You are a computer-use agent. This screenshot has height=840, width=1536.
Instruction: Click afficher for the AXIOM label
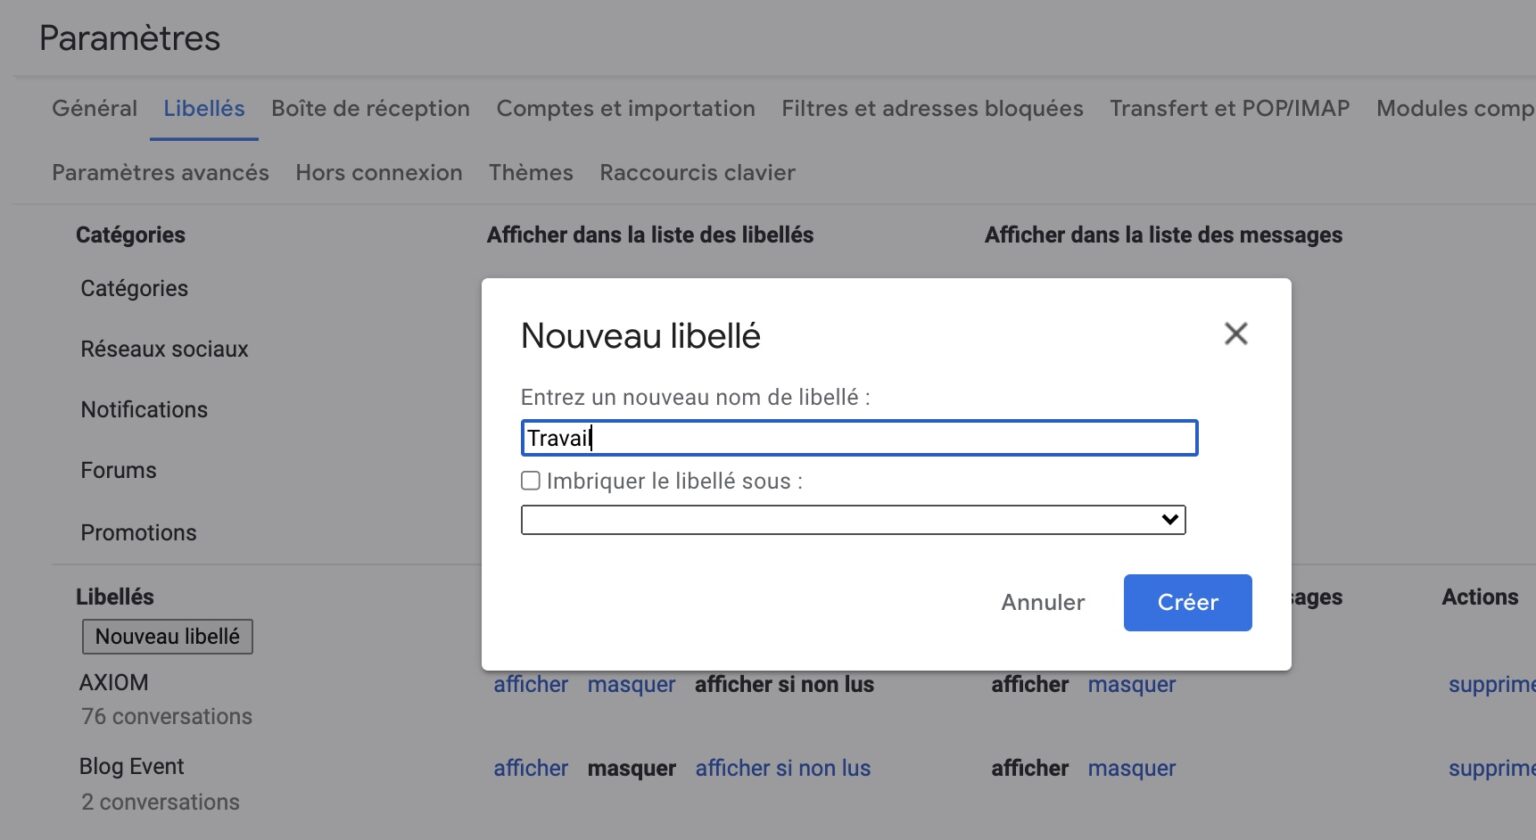[x=531, y=684]
